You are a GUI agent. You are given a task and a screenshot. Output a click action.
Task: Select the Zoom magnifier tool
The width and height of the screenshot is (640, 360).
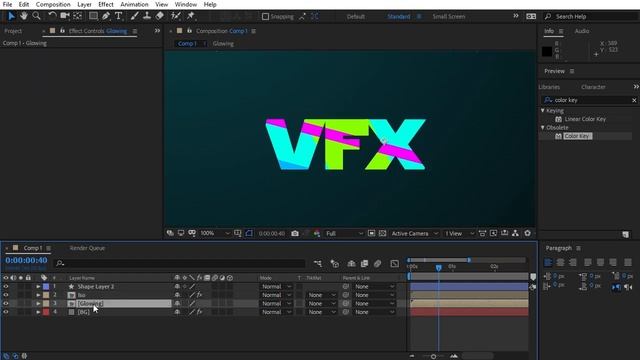point(36,16)
